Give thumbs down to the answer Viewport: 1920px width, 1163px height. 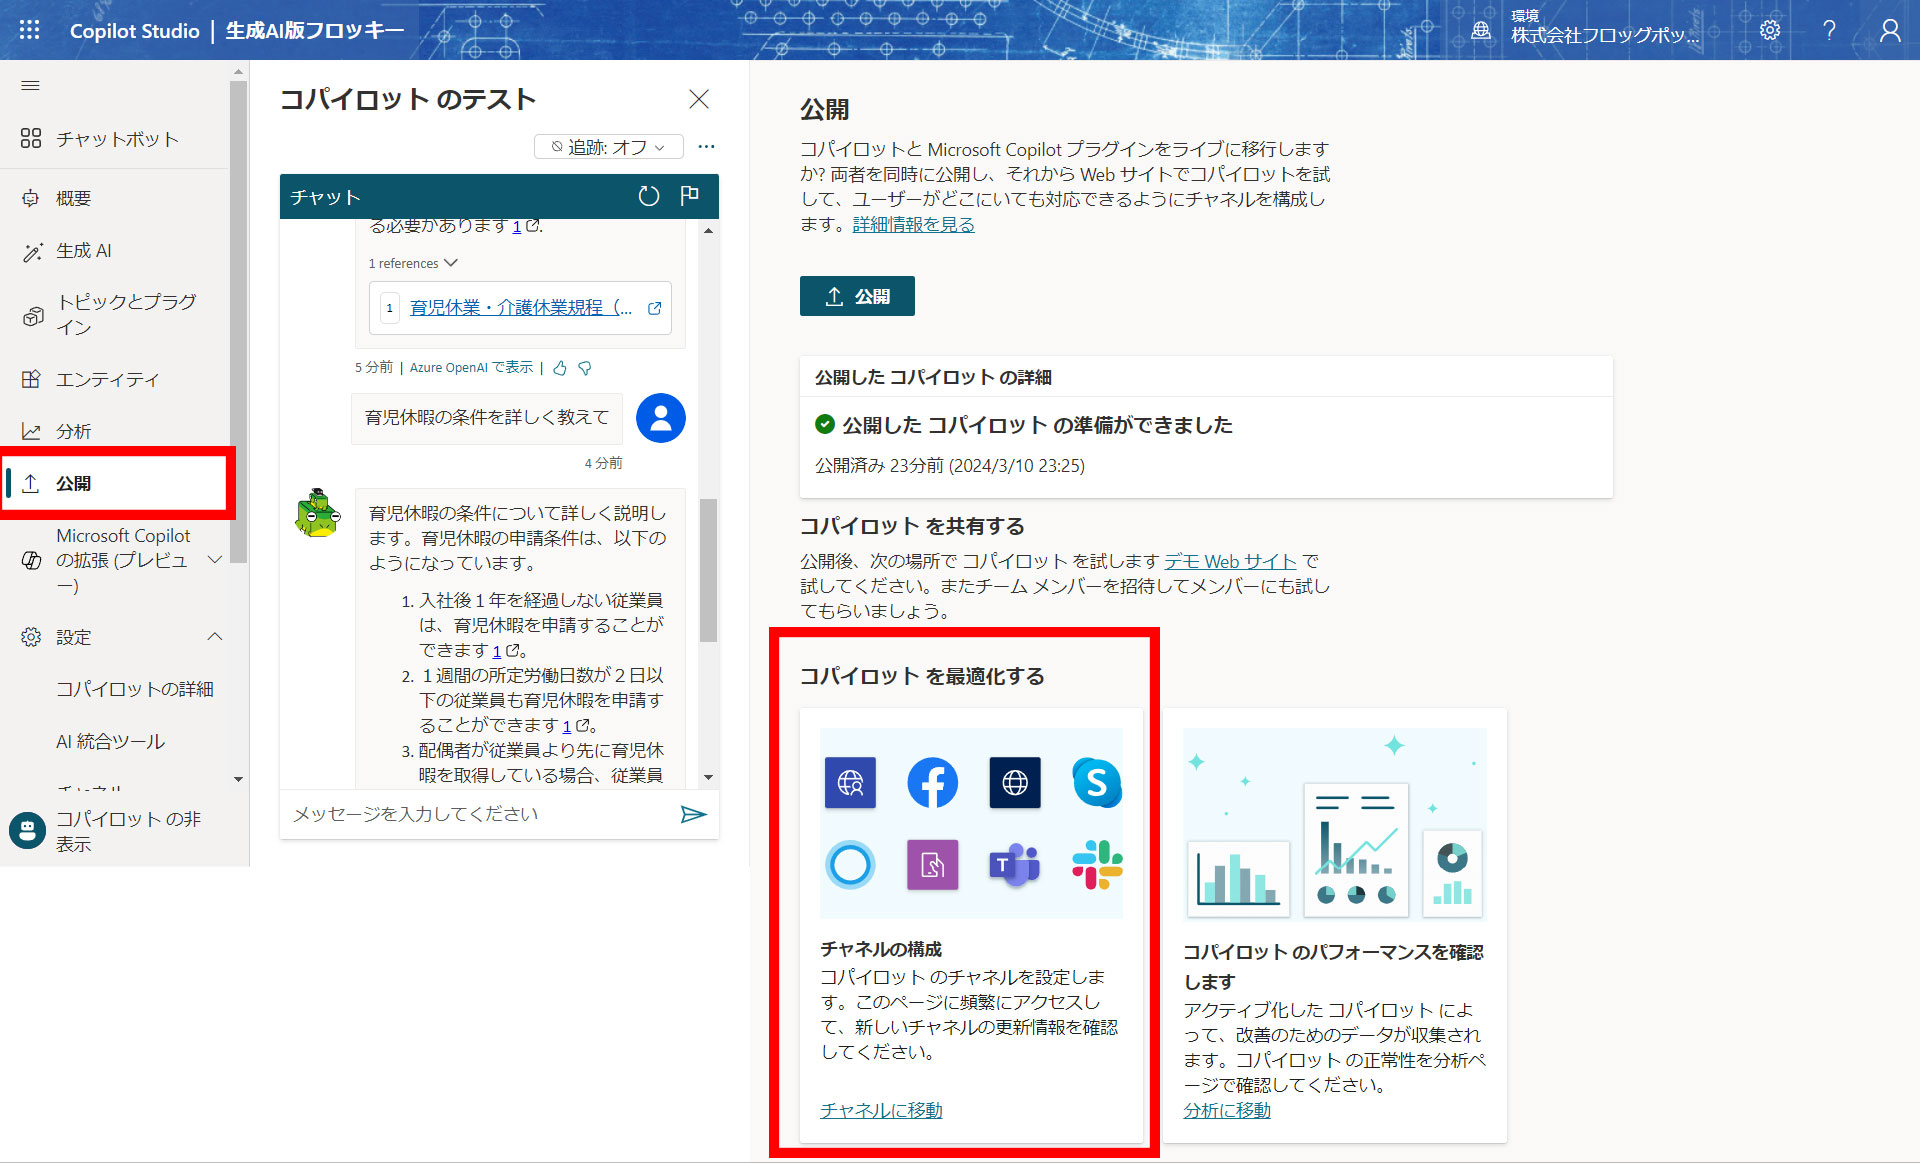(x=585, y=368)
